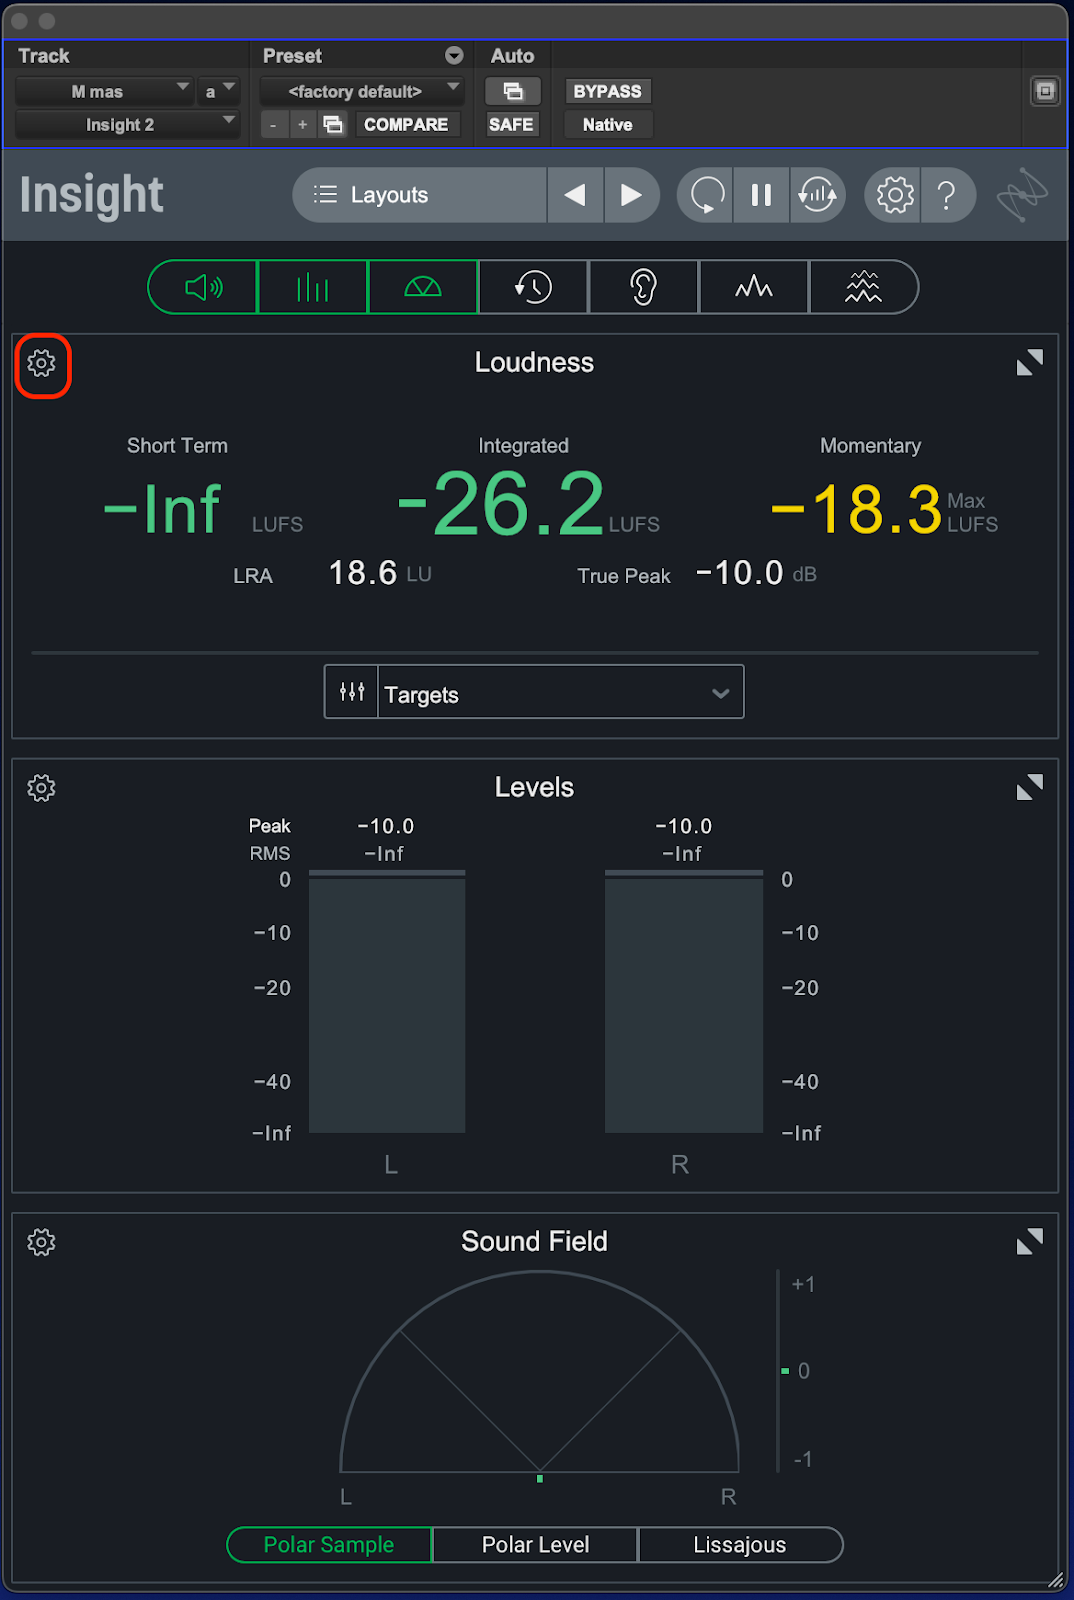The height and width of the screenshot is (1600, 1074).
Task: Expand the Loudness panel to full view
Action: pos(1029,362)
